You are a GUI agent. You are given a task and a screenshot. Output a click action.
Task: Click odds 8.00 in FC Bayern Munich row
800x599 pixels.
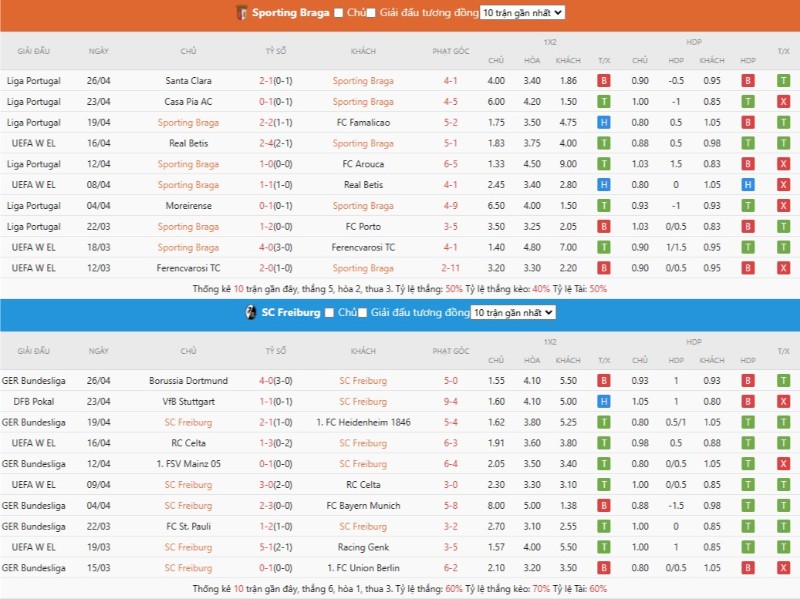[x=496, y=506]
